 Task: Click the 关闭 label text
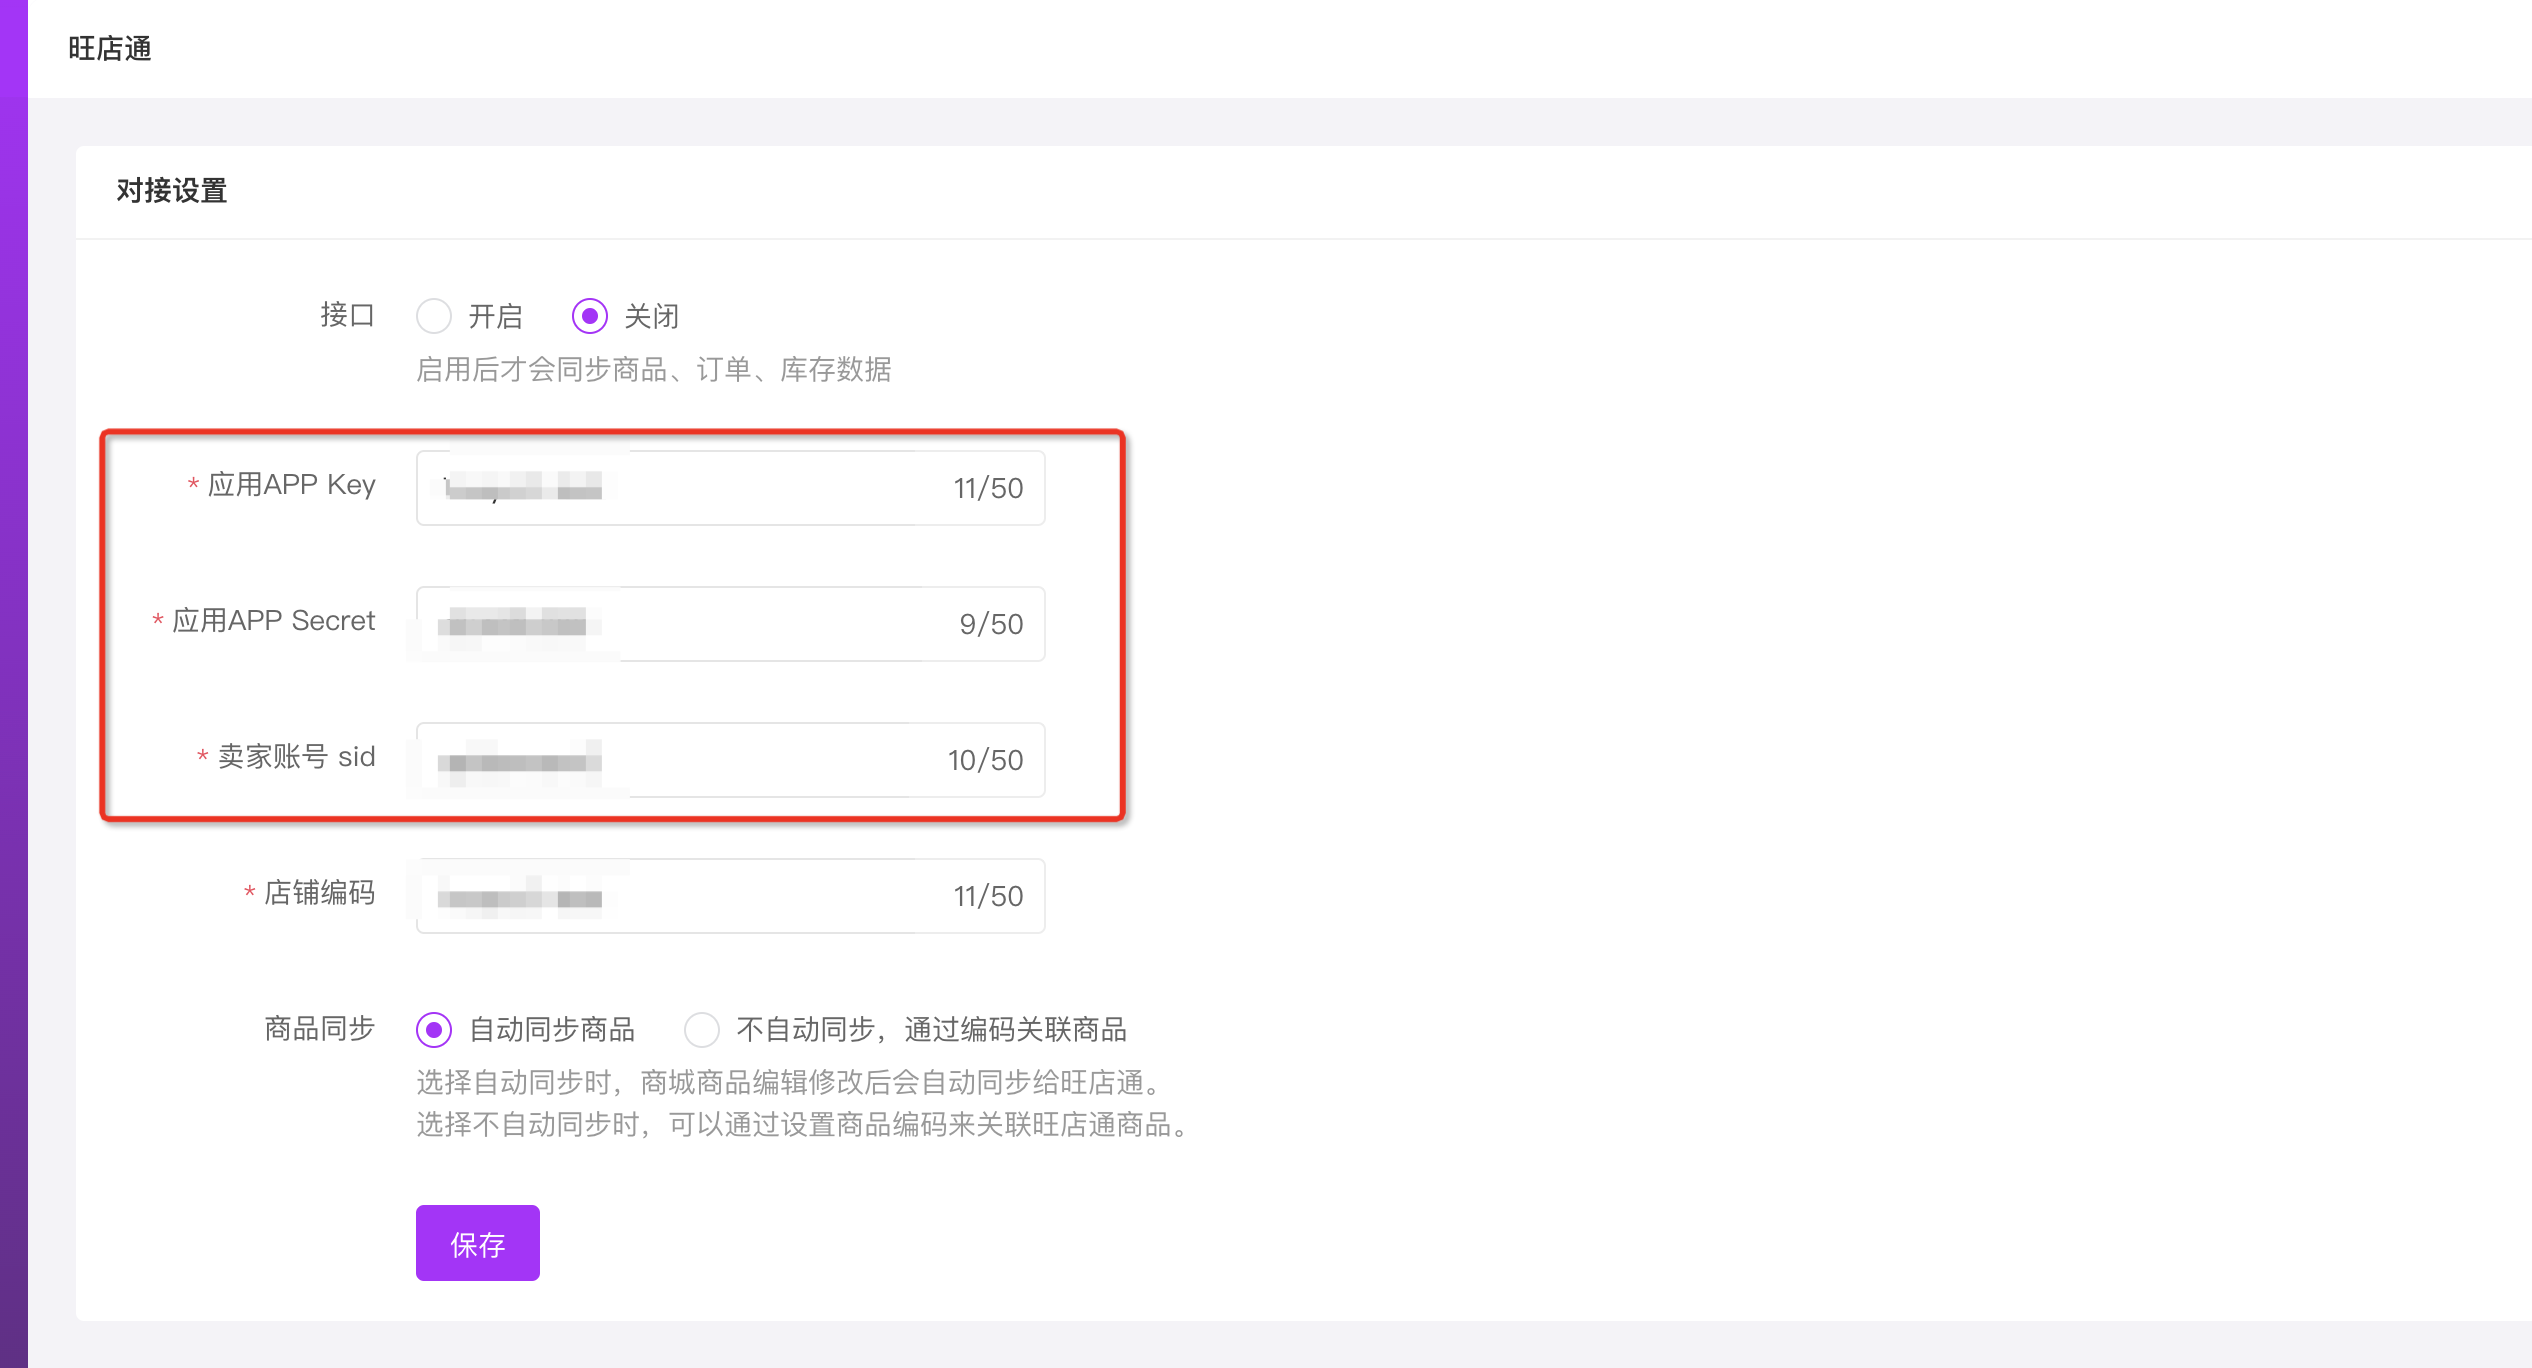(652, 316)
